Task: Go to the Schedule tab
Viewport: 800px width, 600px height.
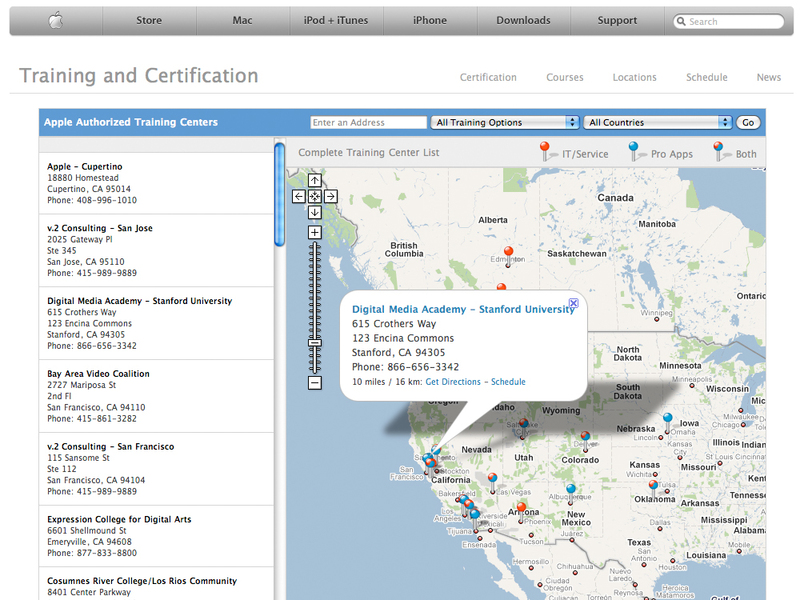Action: tap(707, 78)
